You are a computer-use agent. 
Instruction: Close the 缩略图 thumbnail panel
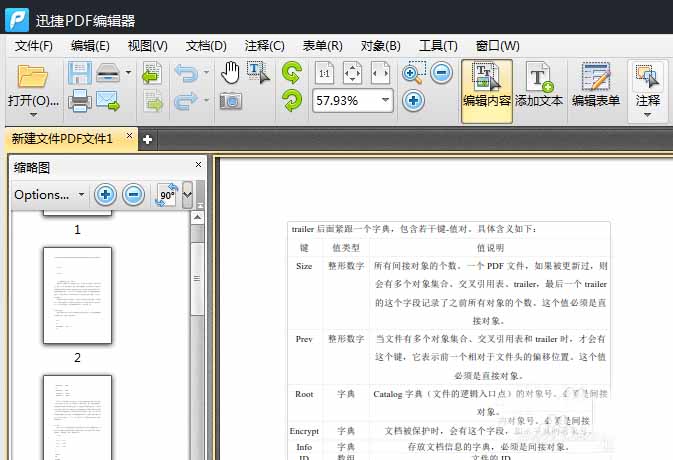(x=197, y=165)
